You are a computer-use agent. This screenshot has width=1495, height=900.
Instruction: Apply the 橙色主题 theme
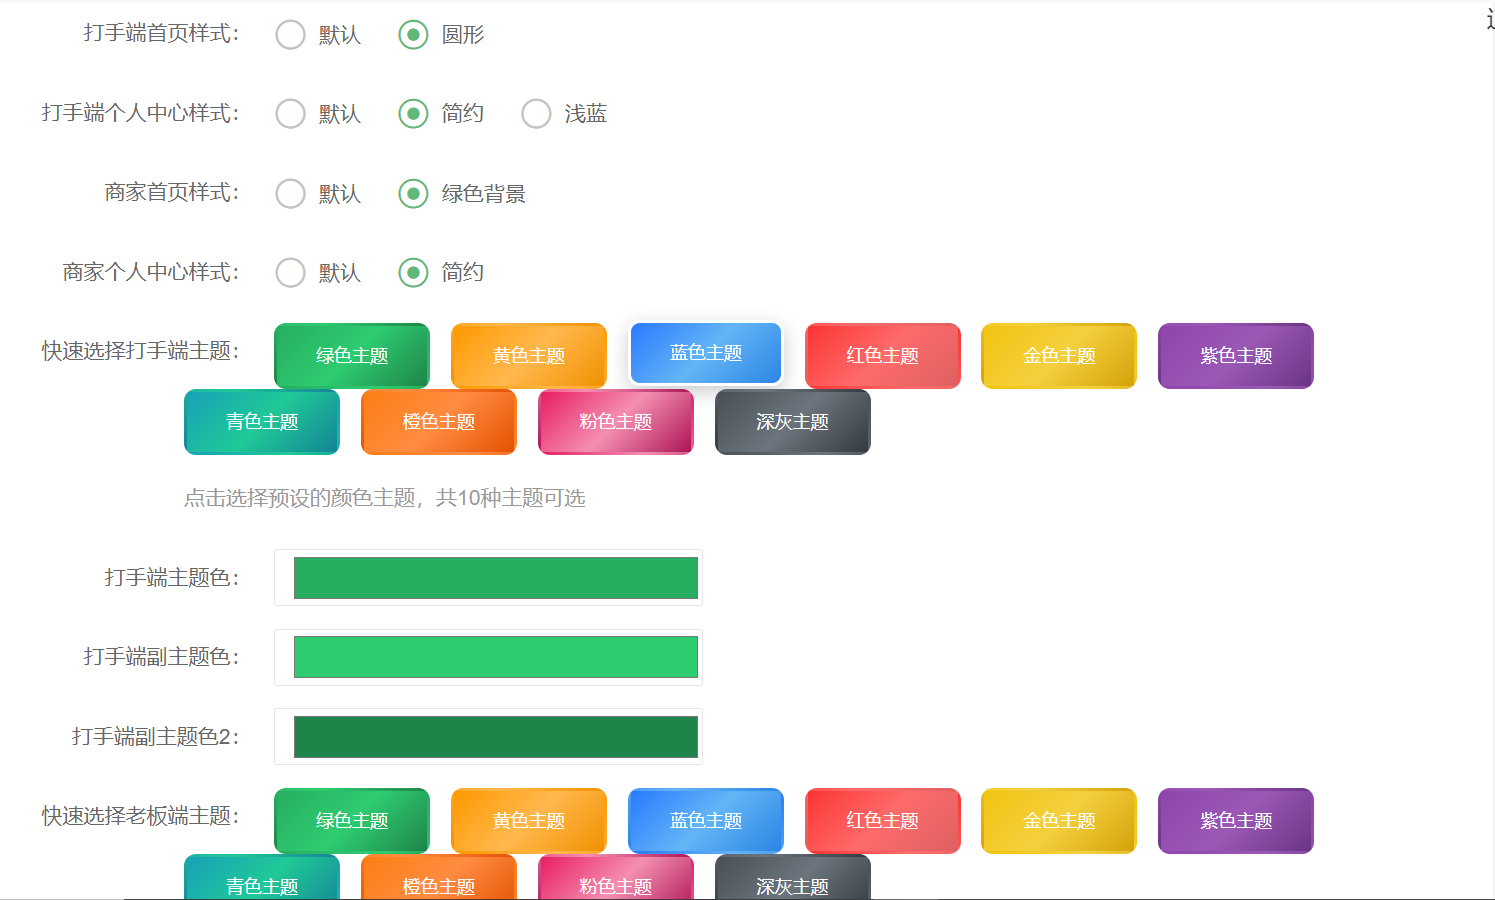click(x=438, y=422)
